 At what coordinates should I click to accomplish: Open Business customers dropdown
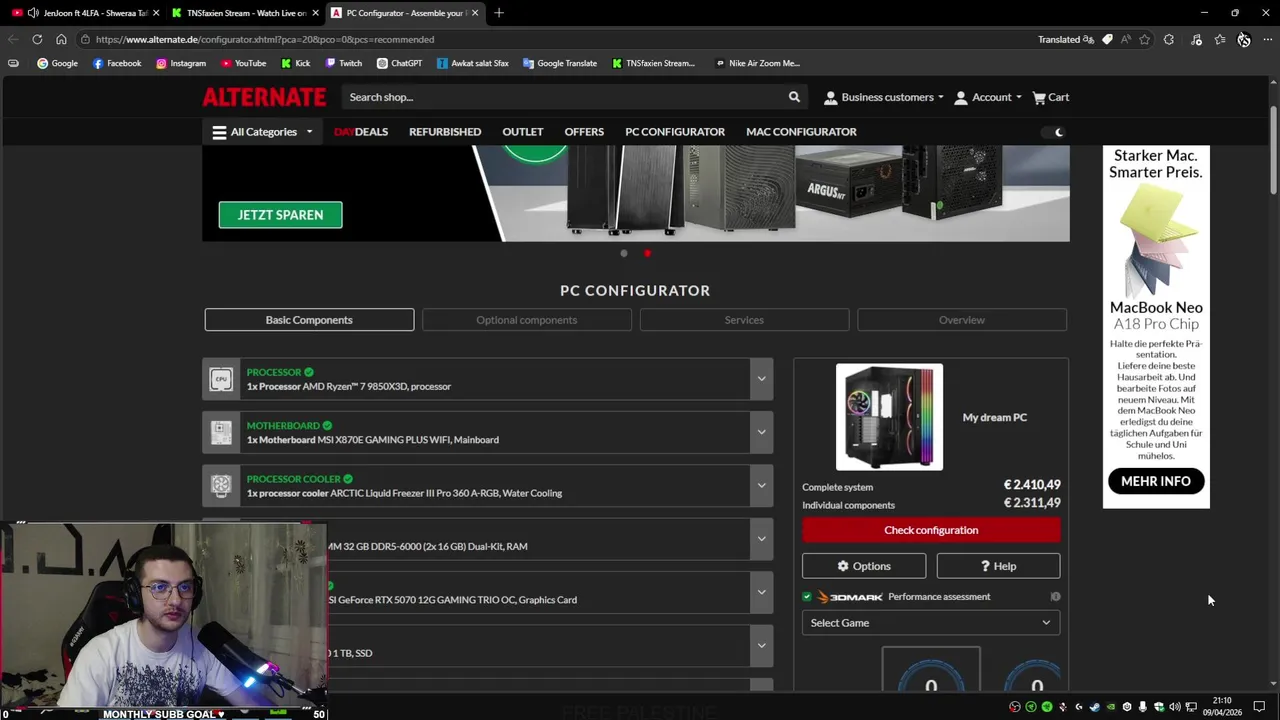pyautogui.click(x=884, y=97)
